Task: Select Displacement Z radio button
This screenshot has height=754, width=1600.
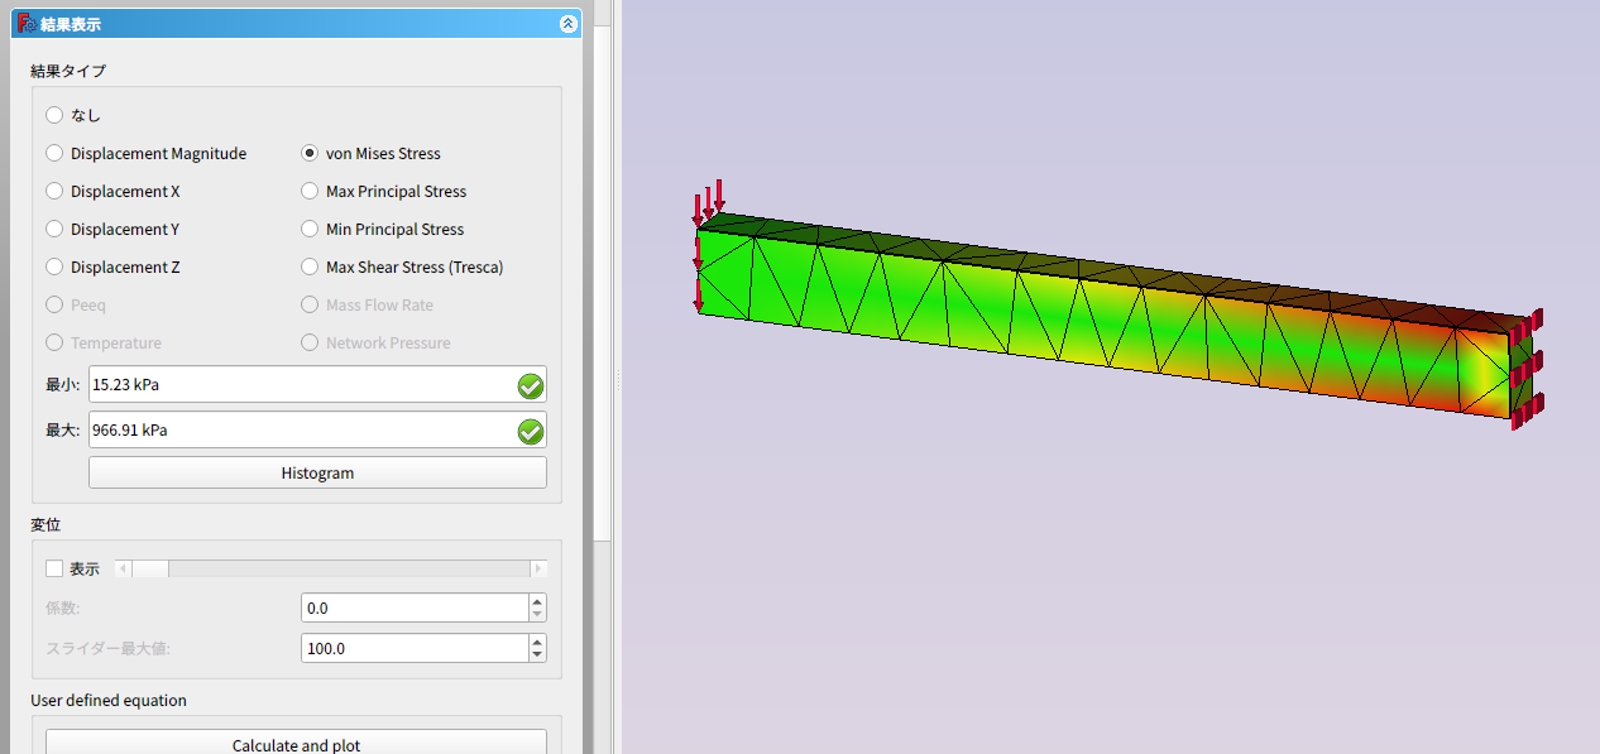Action: pyautogui.click(x=55, y=267)
